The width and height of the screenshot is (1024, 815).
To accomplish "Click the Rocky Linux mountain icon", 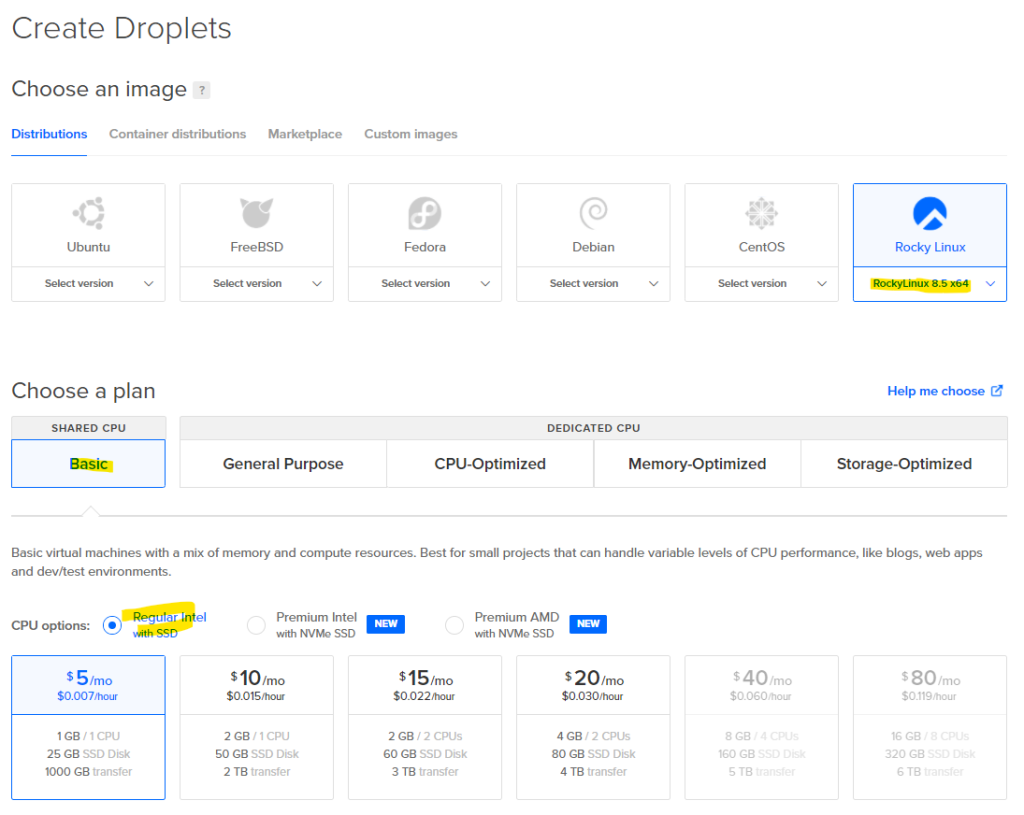I will [x=930, y=213].
